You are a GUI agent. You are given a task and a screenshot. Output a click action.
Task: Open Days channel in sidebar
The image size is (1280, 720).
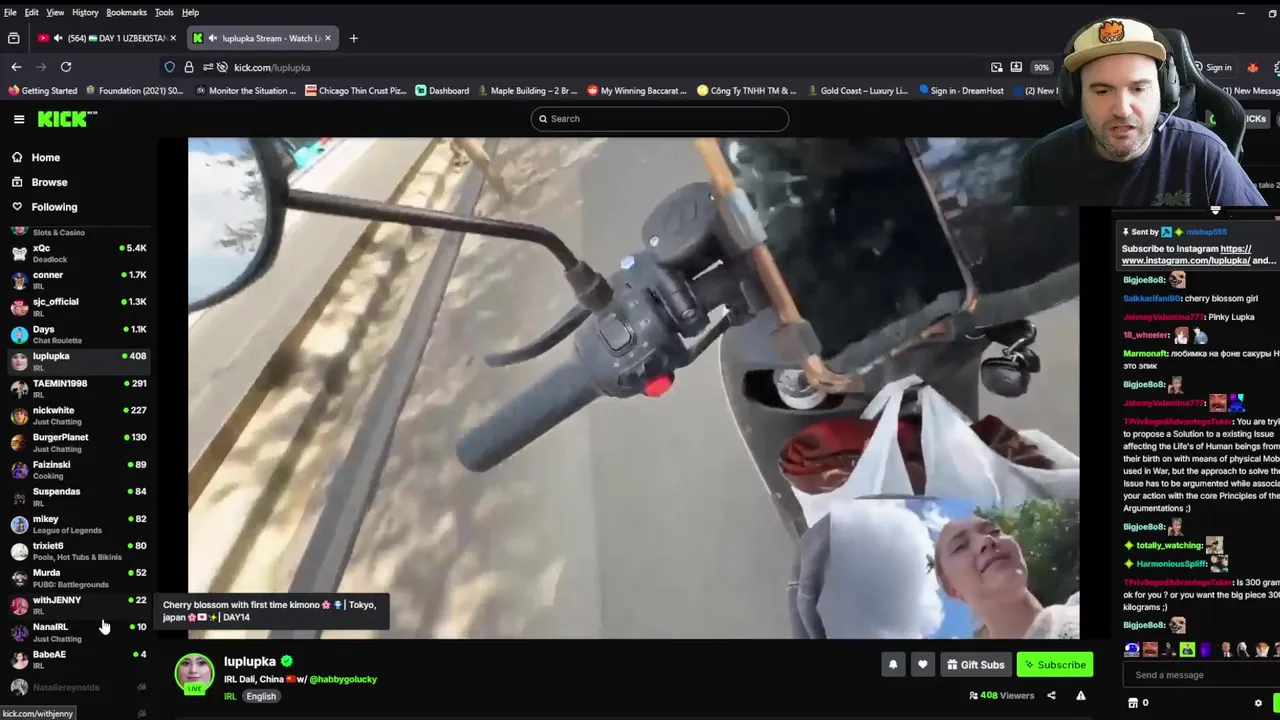[80, 334]
